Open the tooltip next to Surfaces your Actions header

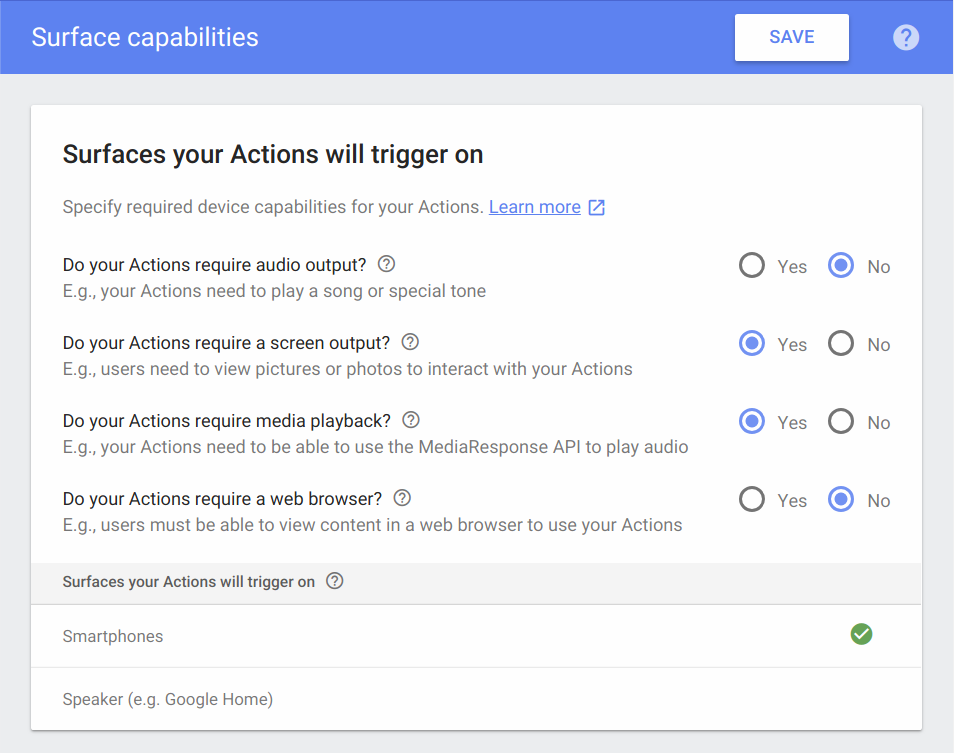click(x=335, y=580)
